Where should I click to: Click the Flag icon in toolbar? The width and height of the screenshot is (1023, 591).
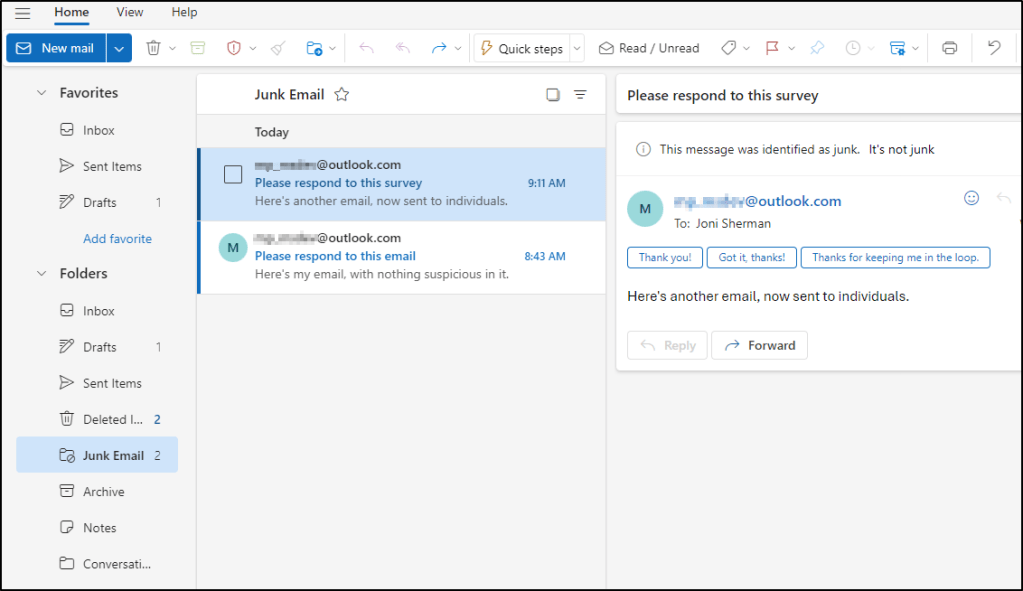[x=772, y=48]
